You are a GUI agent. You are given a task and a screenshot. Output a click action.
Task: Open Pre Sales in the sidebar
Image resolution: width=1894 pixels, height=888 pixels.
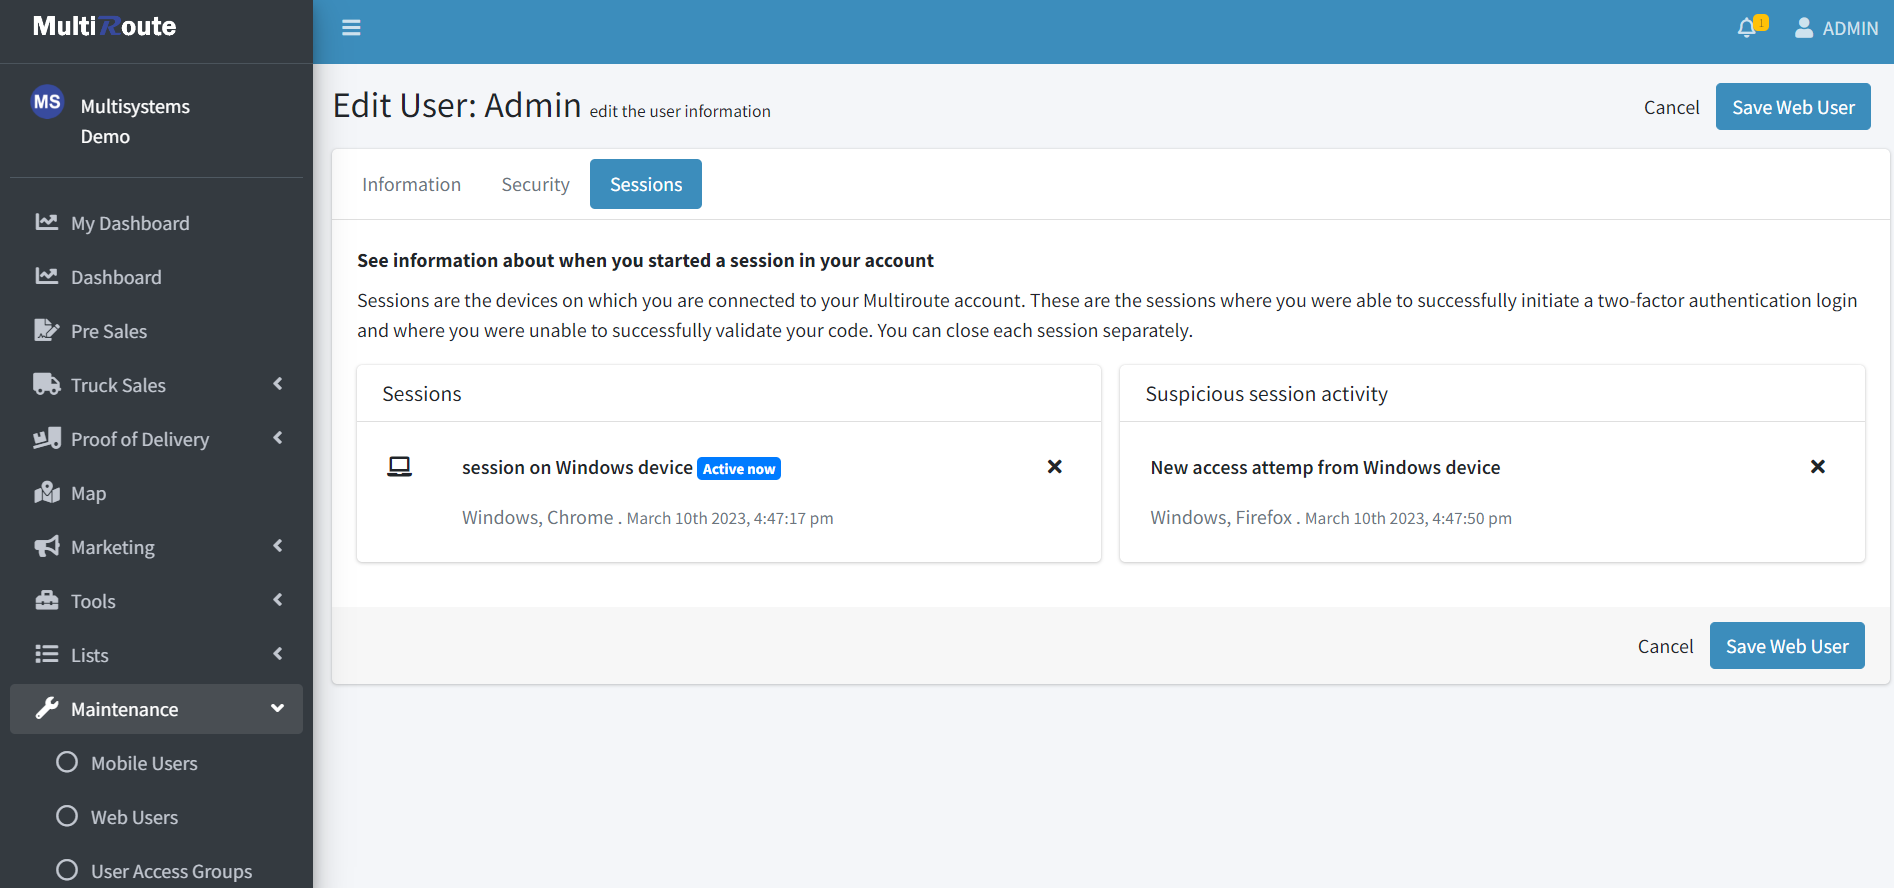(x=108, y=331)
